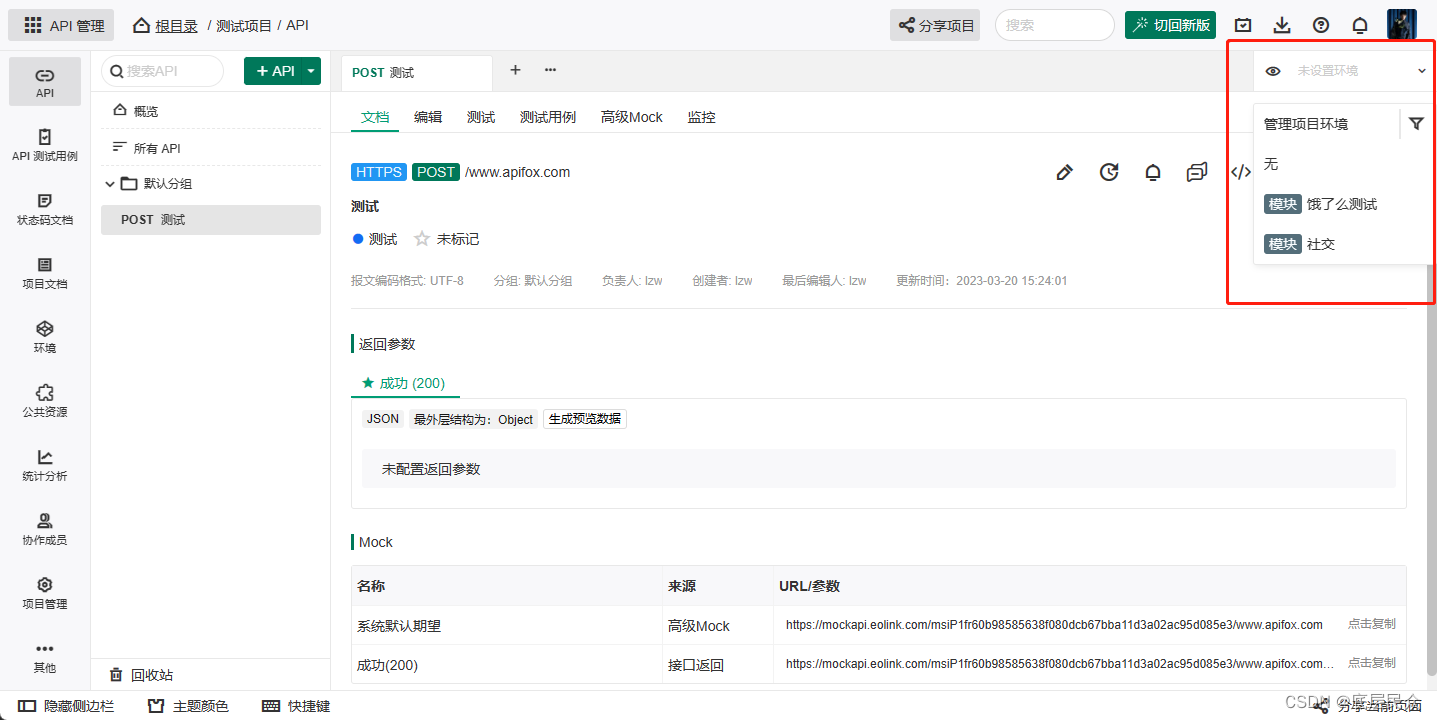
Task: Open header notification bell
Action: pyautogui.click(x=1360, y=26)
